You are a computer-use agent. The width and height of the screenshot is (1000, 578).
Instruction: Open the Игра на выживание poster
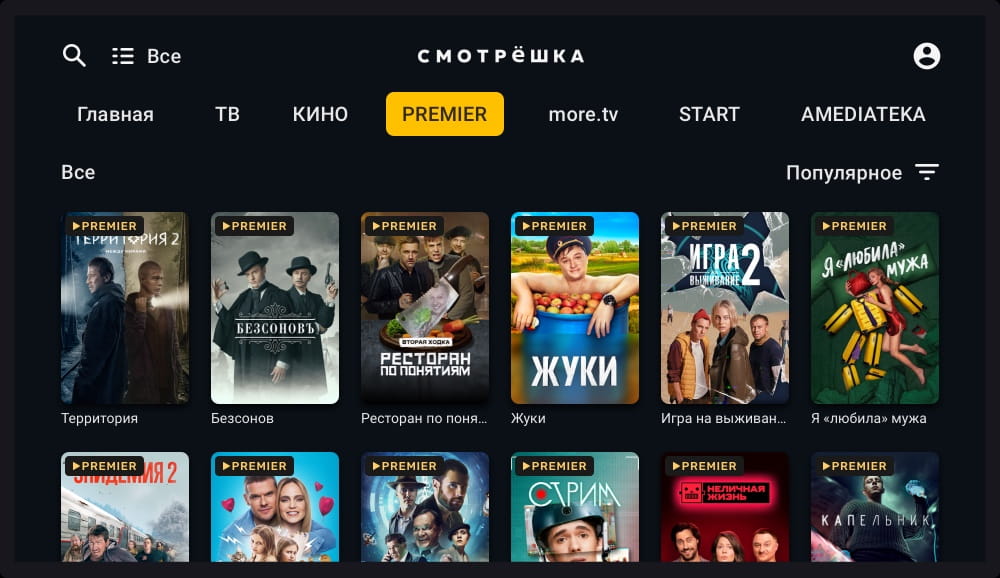(x=724, y=308)
